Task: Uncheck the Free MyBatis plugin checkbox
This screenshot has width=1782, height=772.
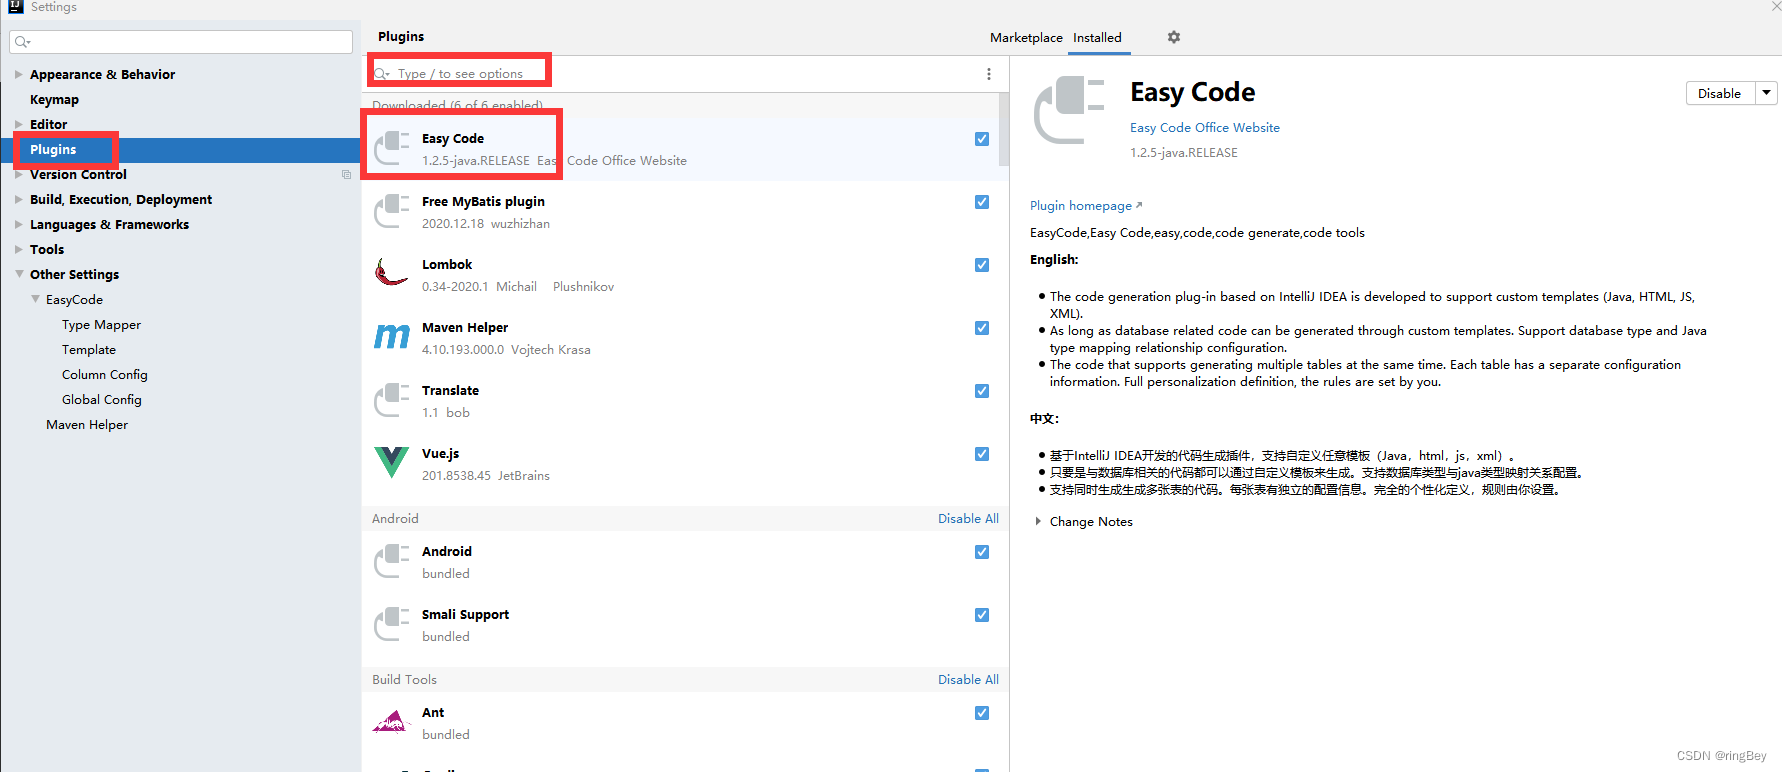Action: point(982,202)
